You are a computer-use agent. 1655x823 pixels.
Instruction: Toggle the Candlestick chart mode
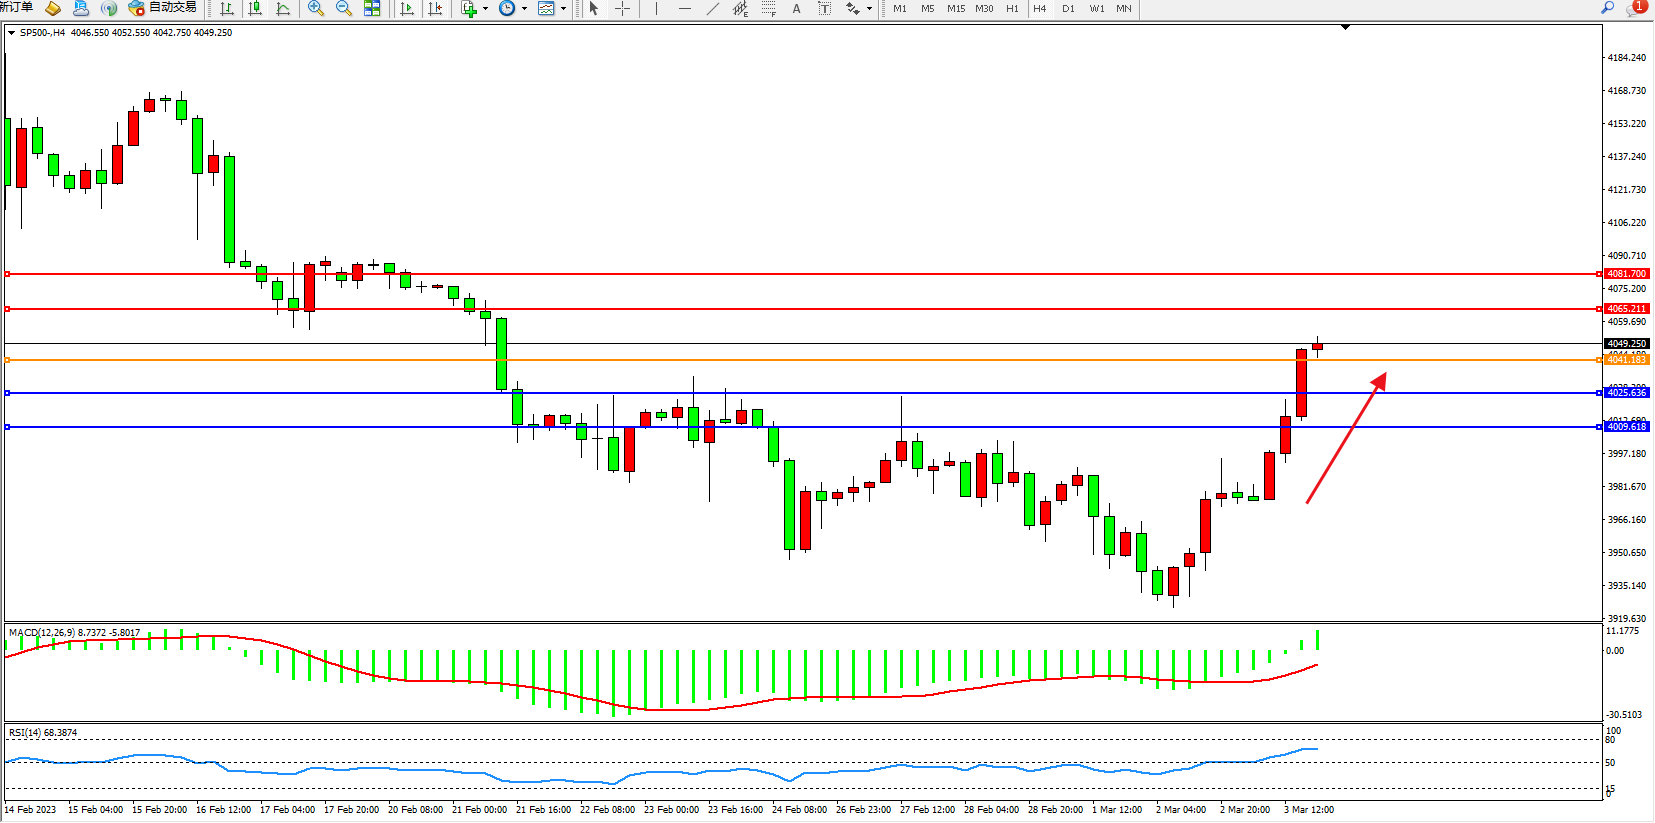256,8
